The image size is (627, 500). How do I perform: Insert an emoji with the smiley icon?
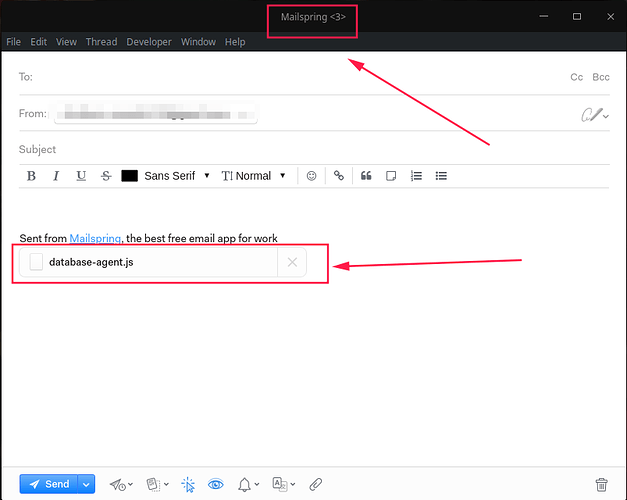point(312,176)
